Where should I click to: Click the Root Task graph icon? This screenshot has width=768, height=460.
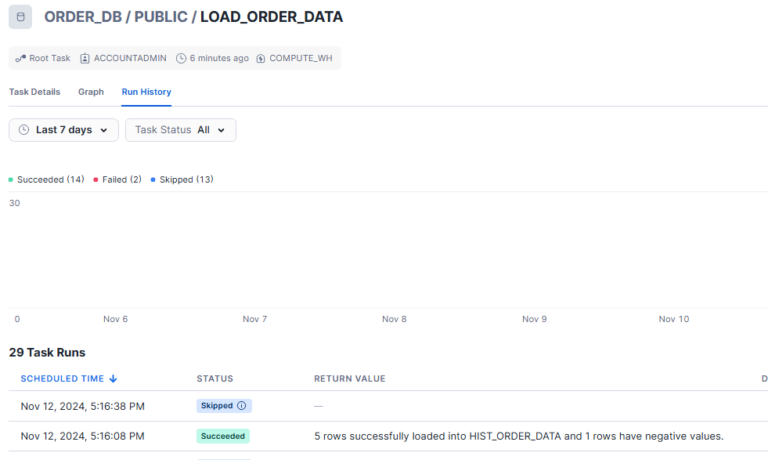[20, 58]
